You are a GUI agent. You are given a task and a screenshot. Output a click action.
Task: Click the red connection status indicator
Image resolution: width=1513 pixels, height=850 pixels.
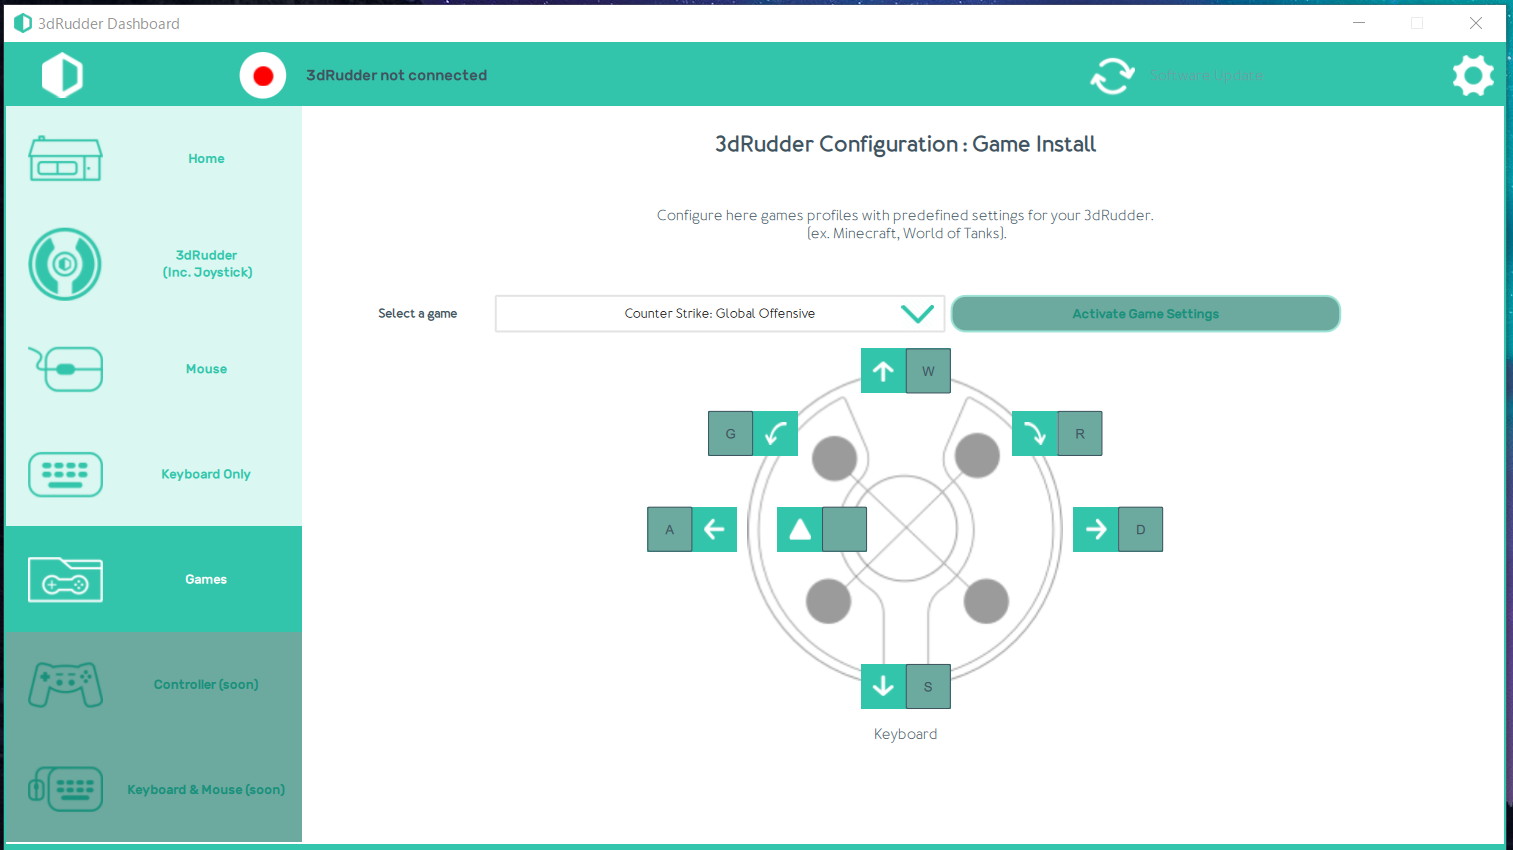click(x=263, y=75)
